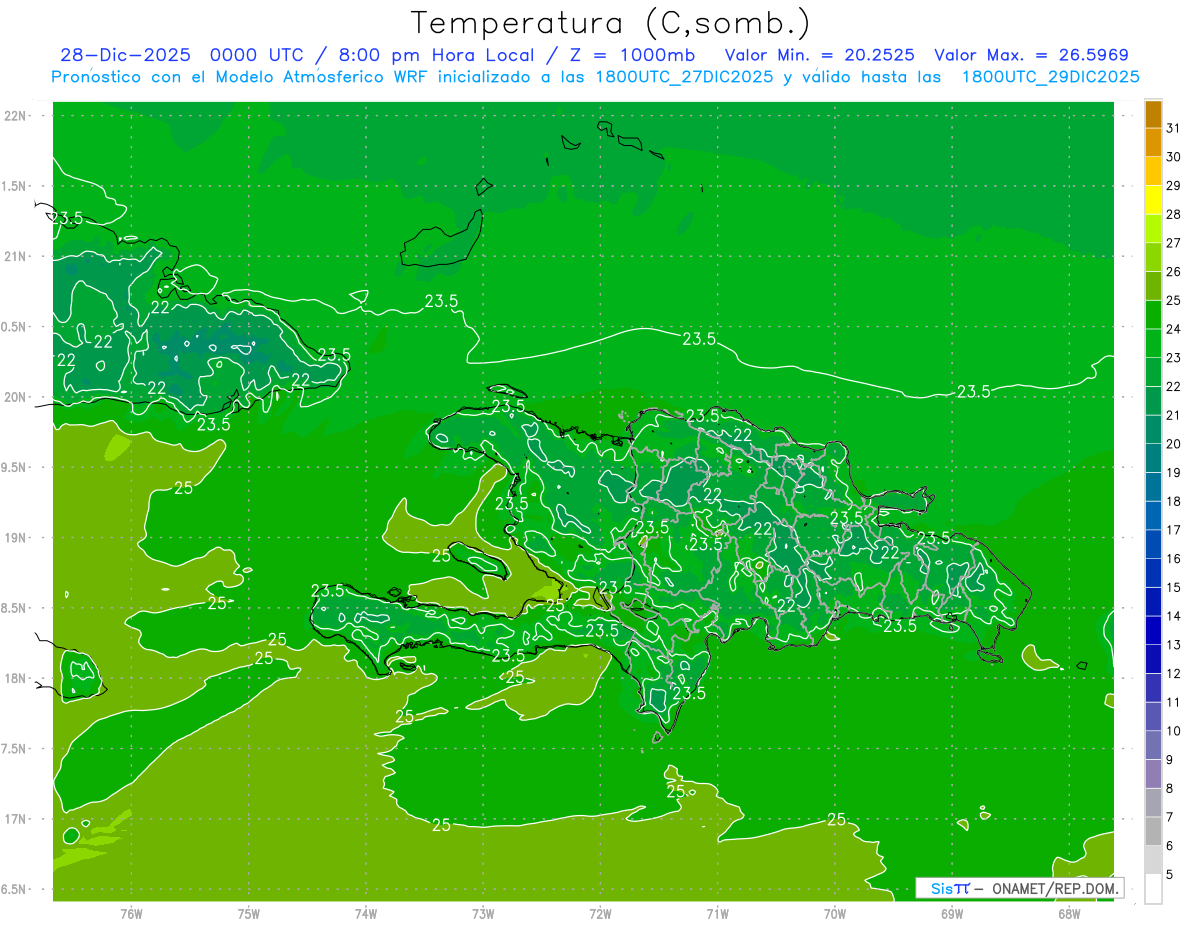Screen dimensions: 1200x927
Task: Click the '22N' latitude axis label
Action: pos(16,116)
